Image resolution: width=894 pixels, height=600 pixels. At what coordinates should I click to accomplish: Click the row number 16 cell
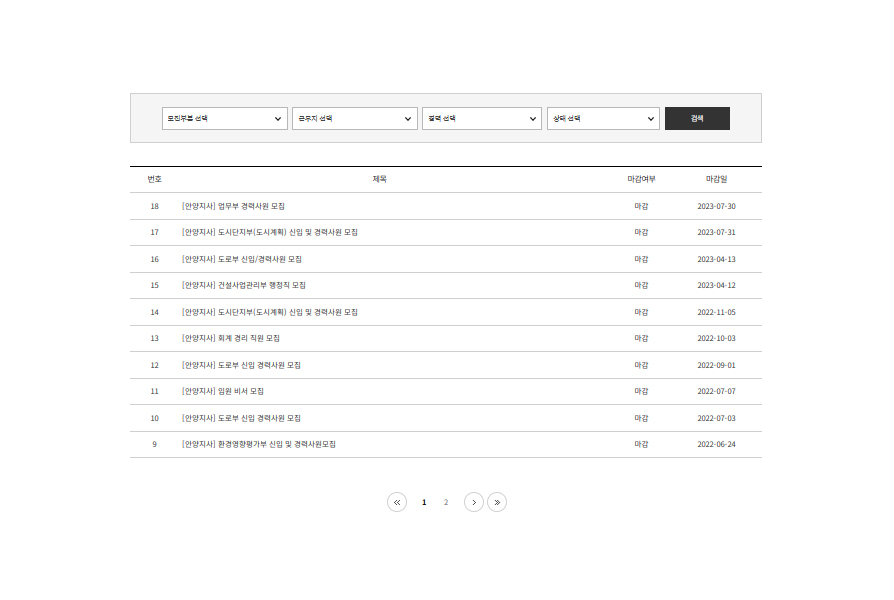(x=155, y=259)
